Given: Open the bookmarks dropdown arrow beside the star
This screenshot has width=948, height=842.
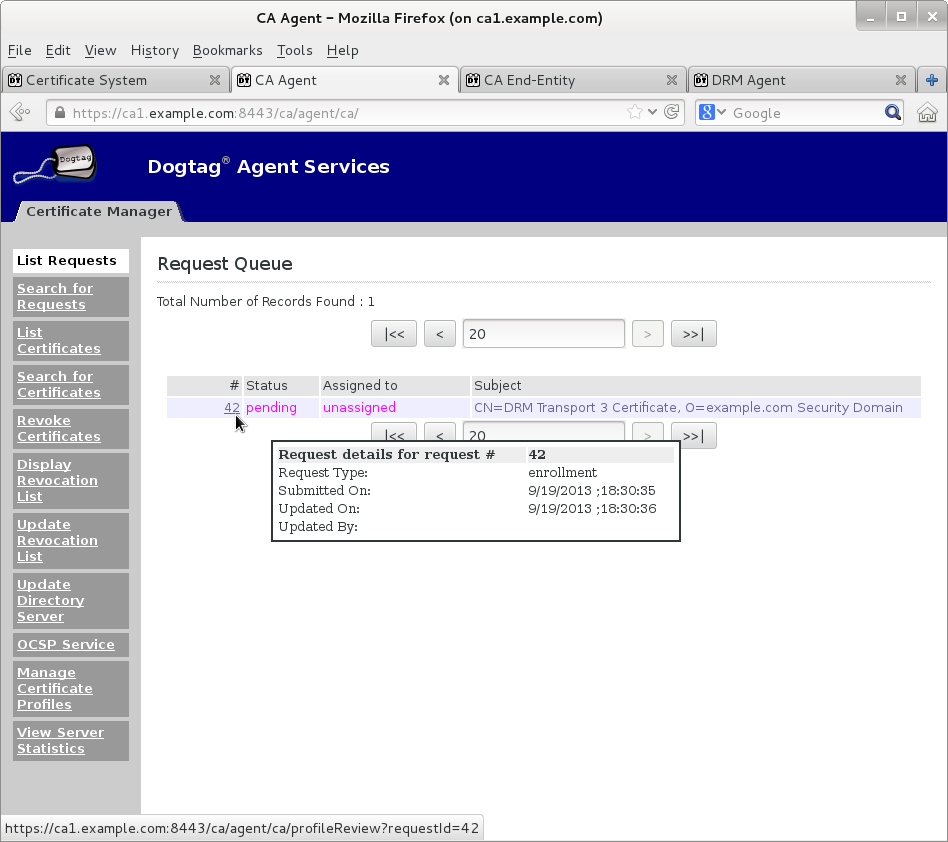Looking at the screenshot, I should tap(652, 112).
